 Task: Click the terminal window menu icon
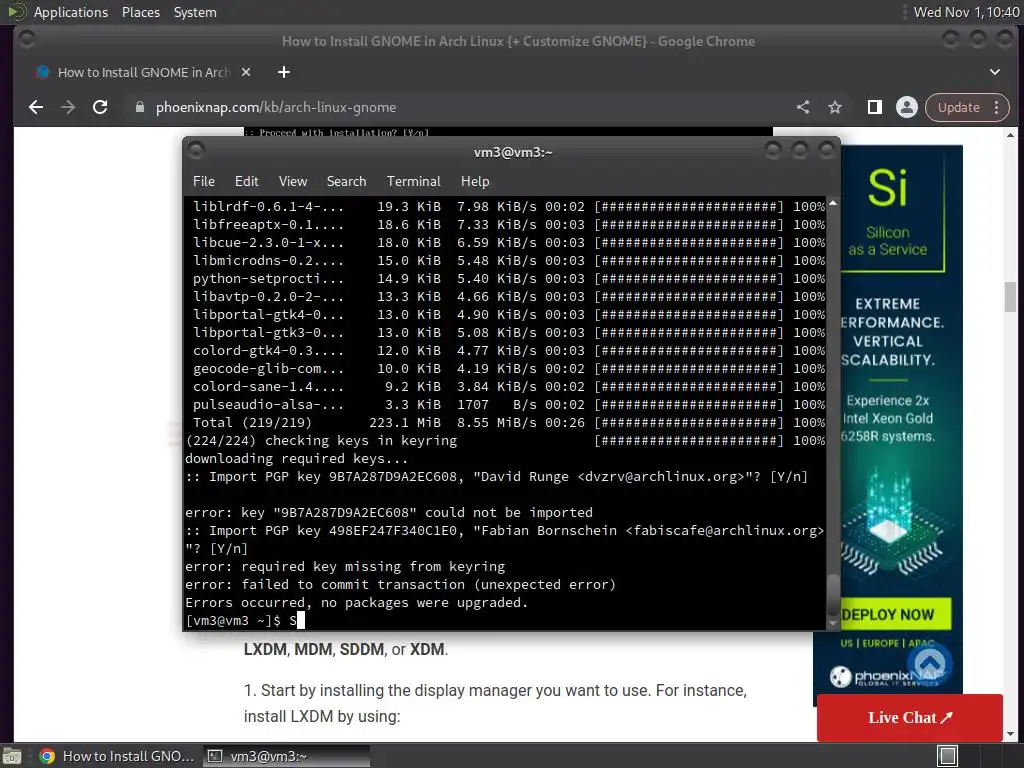point(196,151)
